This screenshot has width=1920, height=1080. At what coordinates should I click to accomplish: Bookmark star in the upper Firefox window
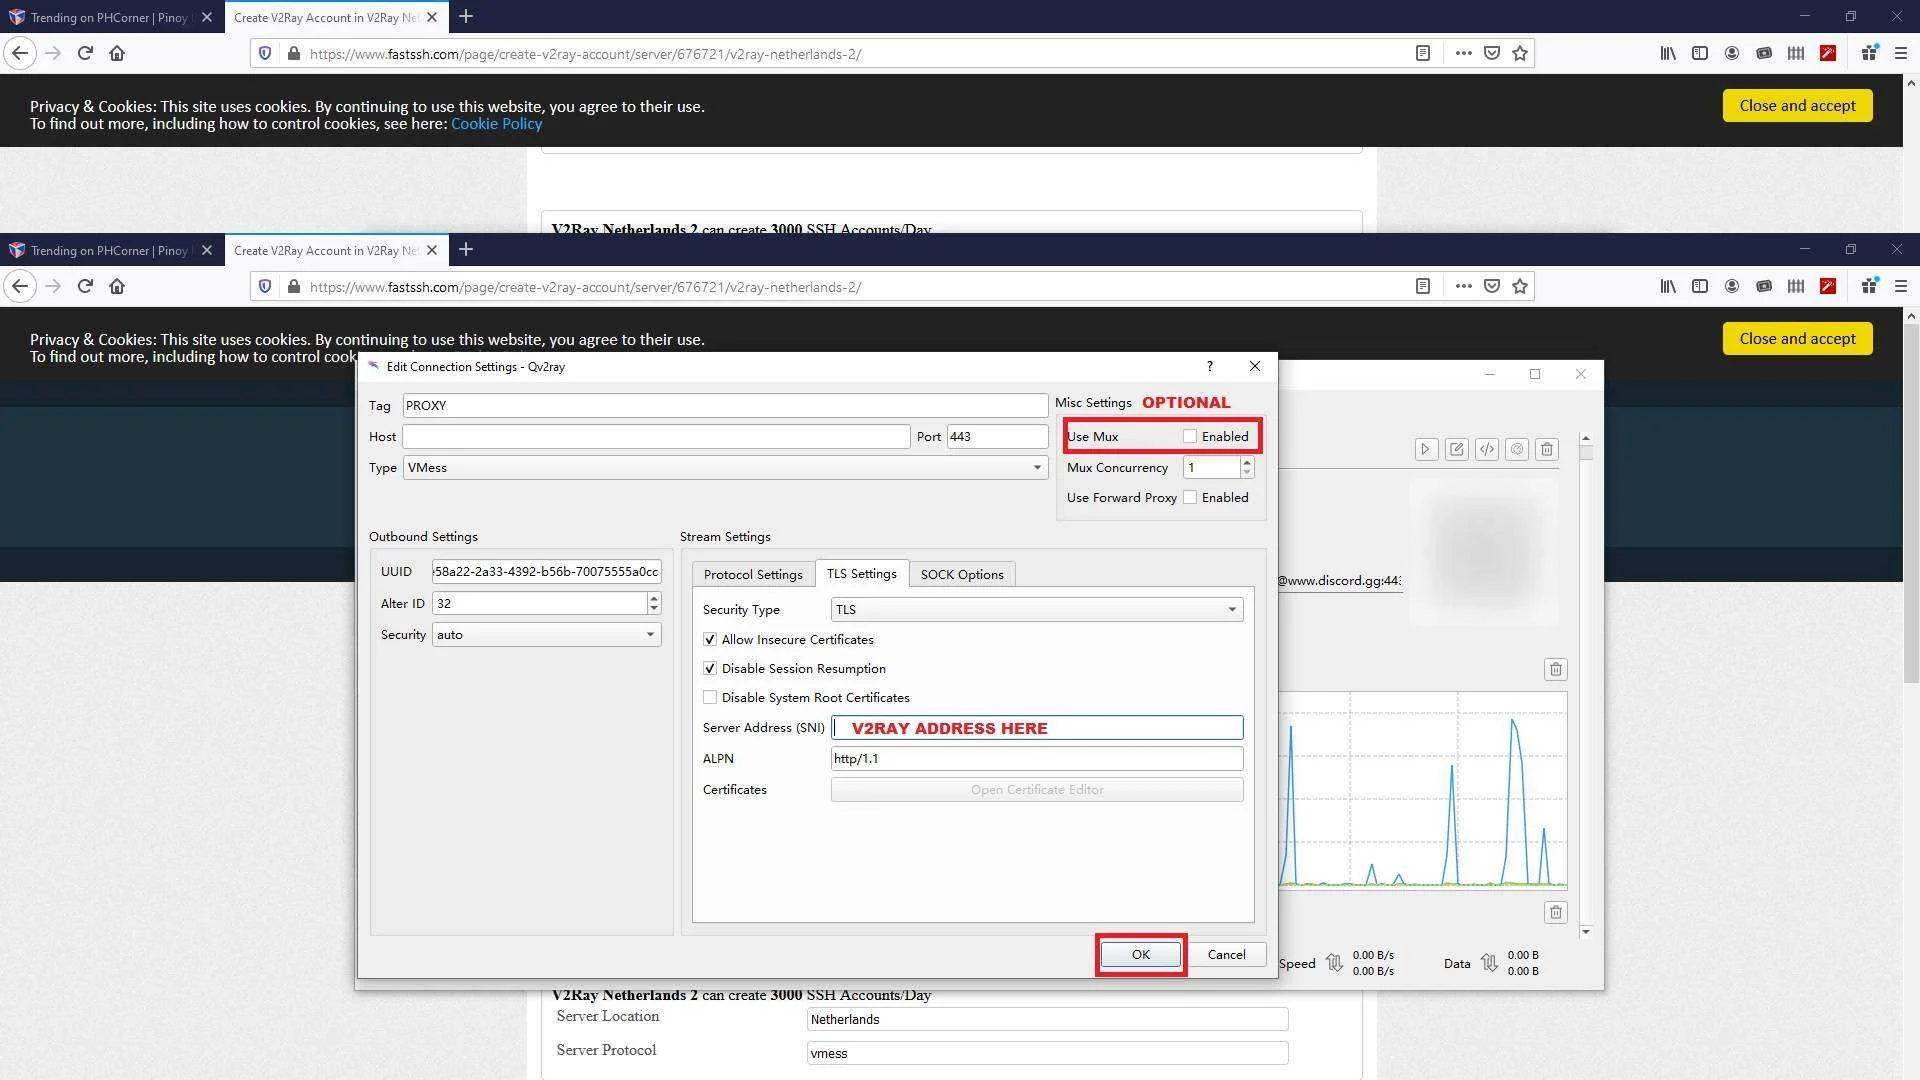1520,54
